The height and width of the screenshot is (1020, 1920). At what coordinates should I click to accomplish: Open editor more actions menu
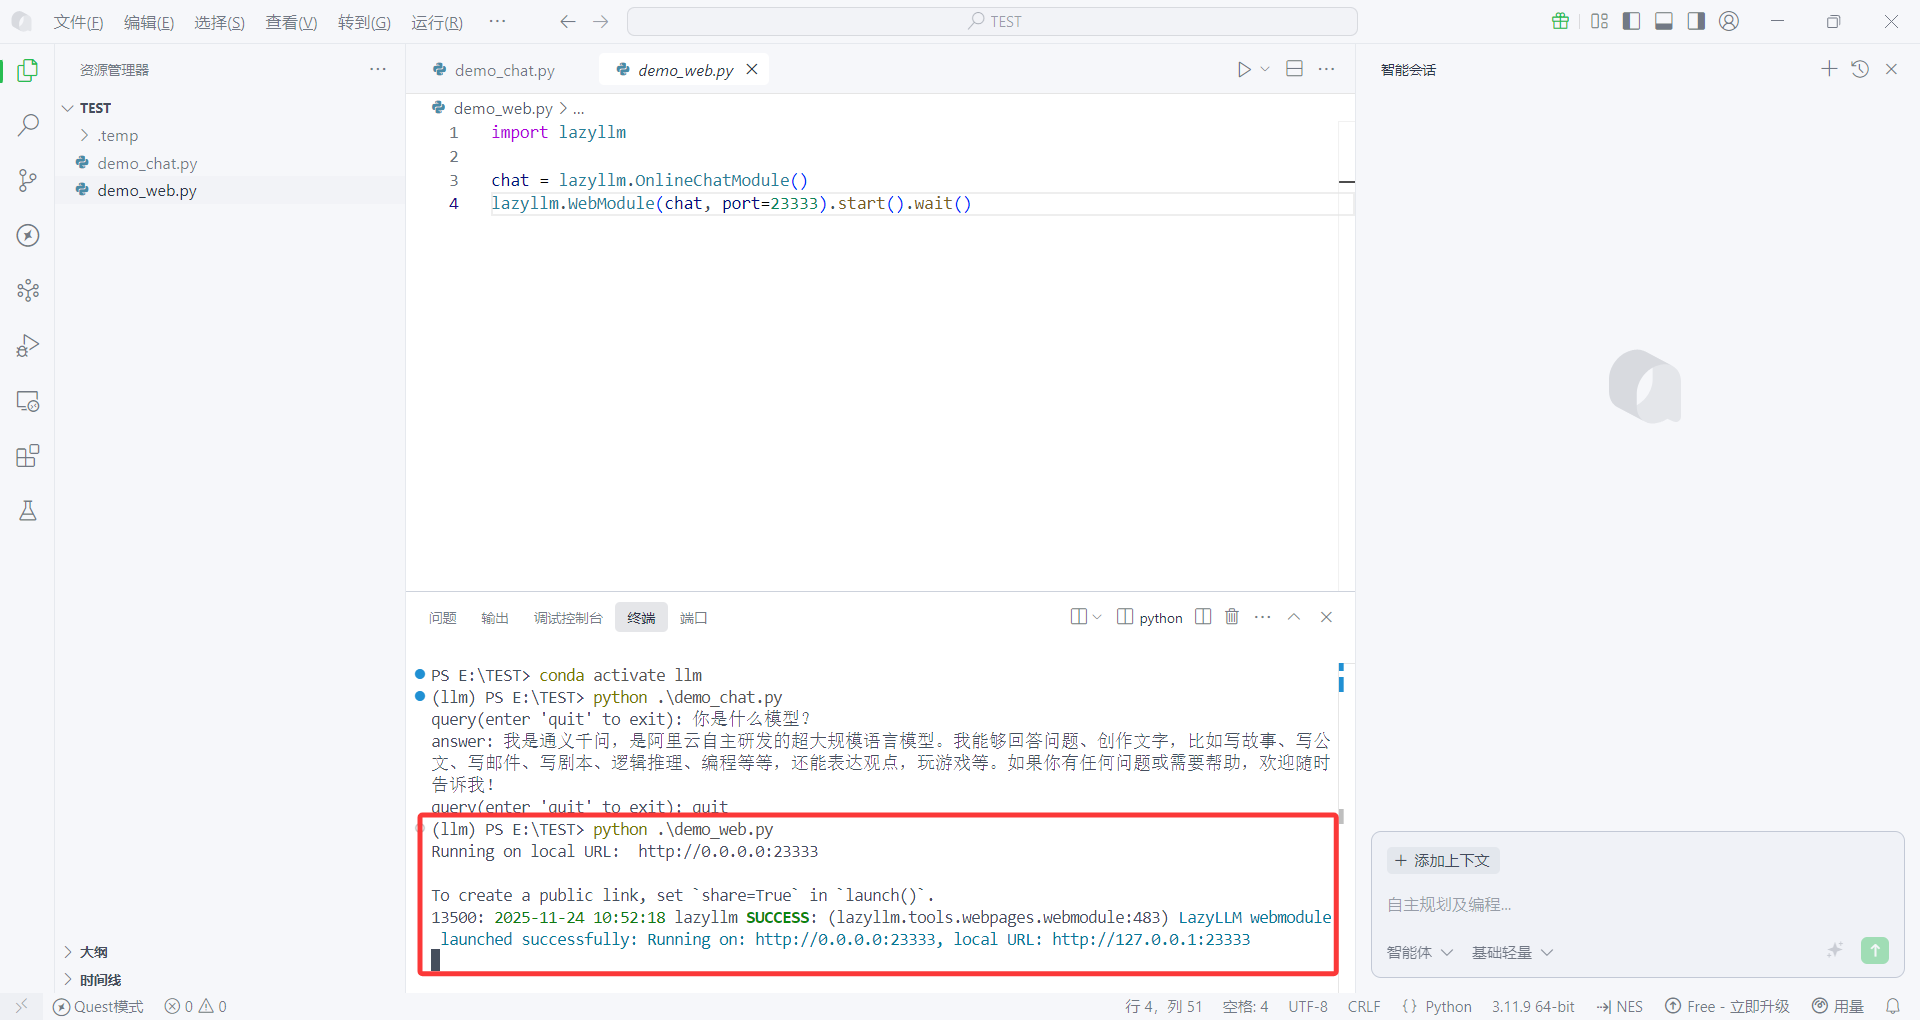1326,69
